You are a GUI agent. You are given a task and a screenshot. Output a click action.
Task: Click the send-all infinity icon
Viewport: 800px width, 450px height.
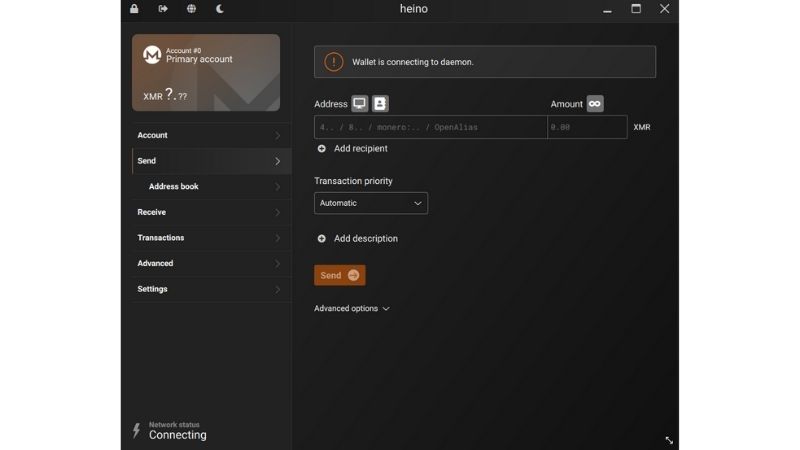[x=595, y=104]
